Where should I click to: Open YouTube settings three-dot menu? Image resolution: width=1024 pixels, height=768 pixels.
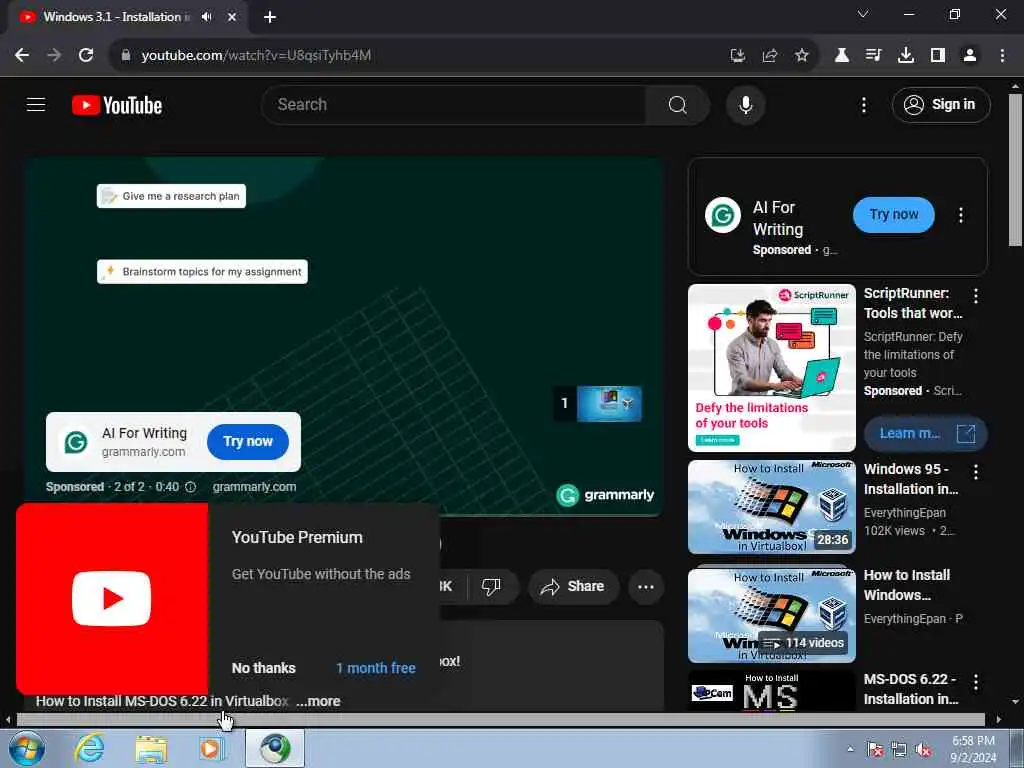[864, 105]
